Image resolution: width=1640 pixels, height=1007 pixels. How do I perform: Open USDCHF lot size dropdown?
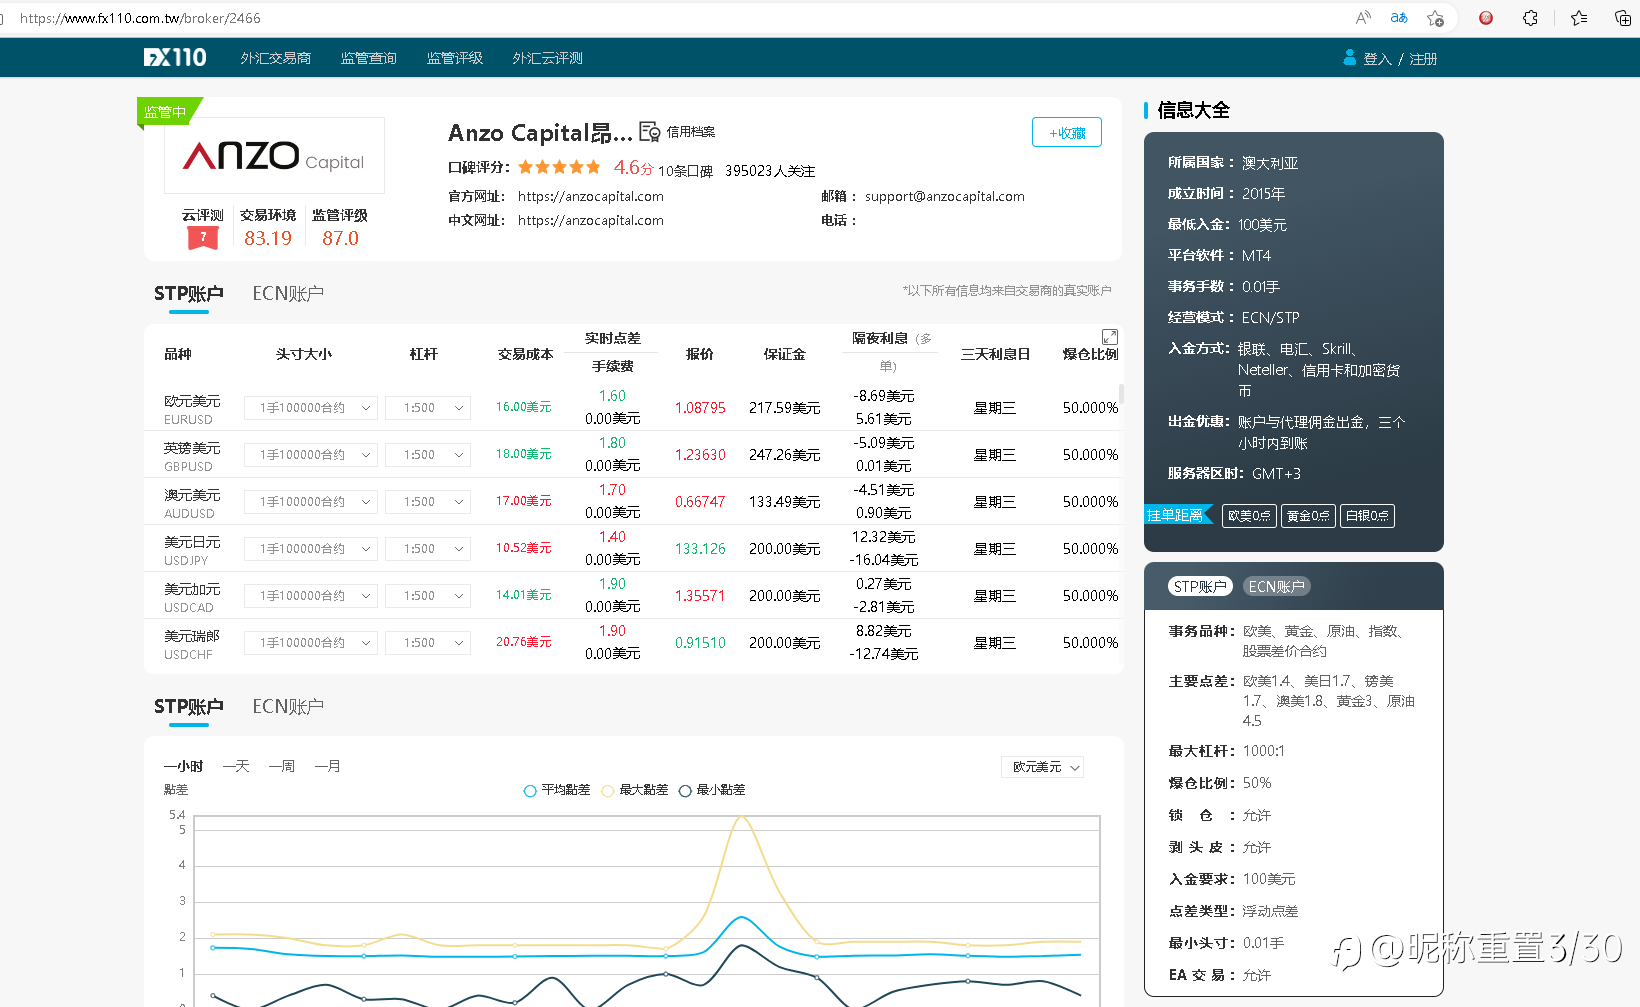click(311, 643)
